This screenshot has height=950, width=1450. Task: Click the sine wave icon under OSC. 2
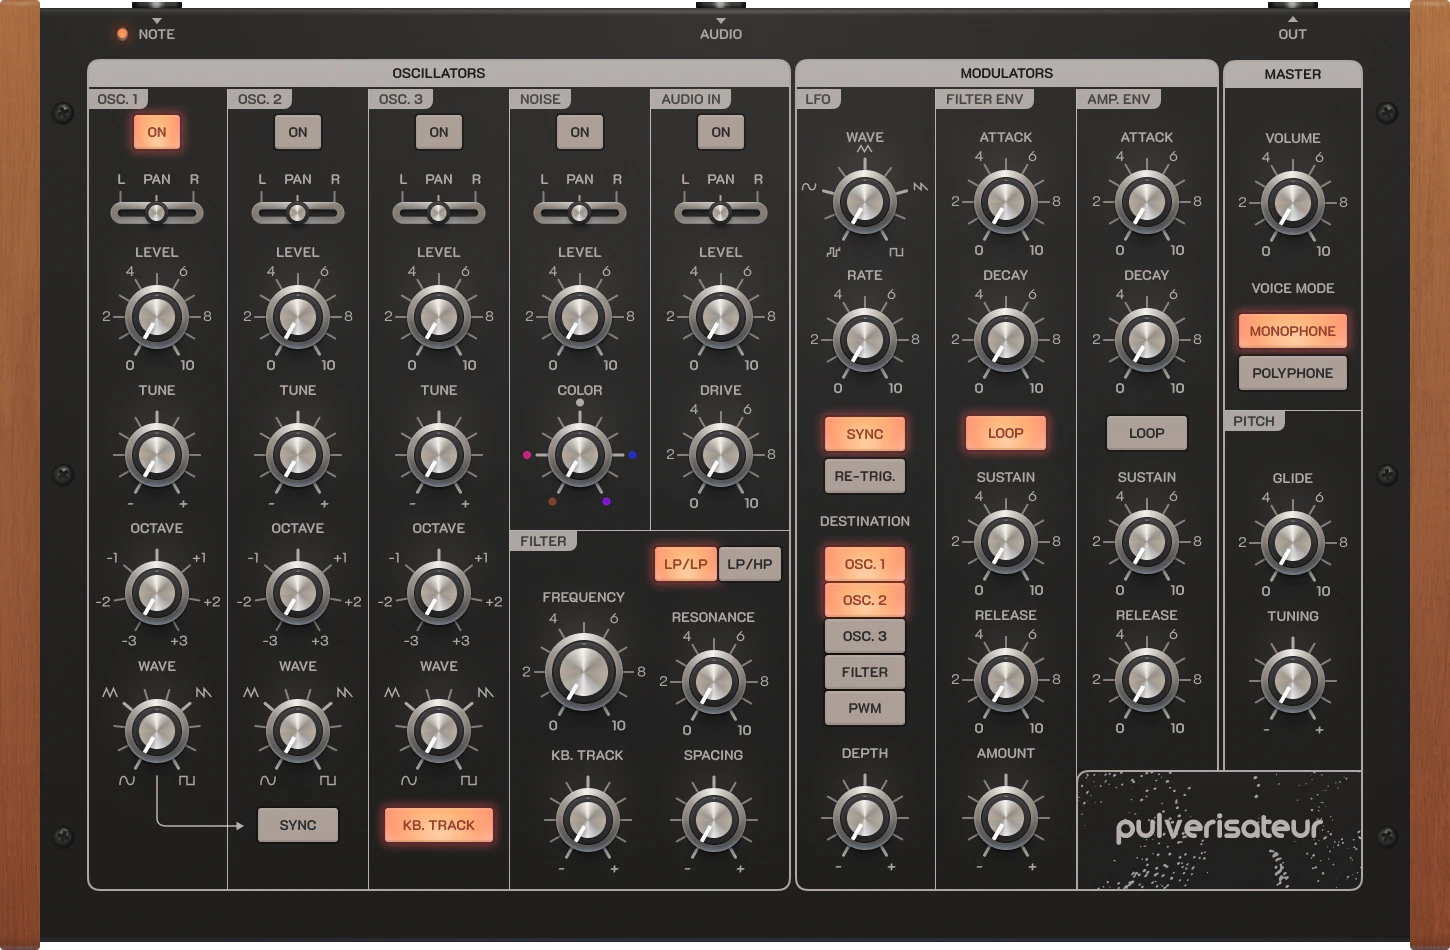click(267, 780)
